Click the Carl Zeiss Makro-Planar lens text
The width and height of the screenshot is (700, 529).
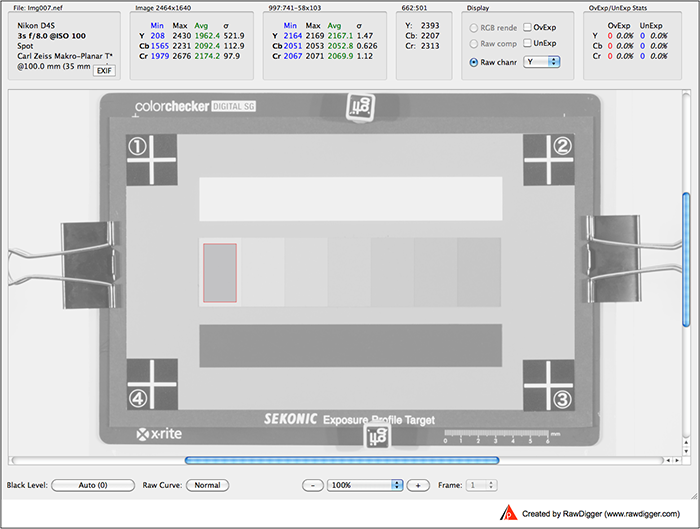pos(65,56)
